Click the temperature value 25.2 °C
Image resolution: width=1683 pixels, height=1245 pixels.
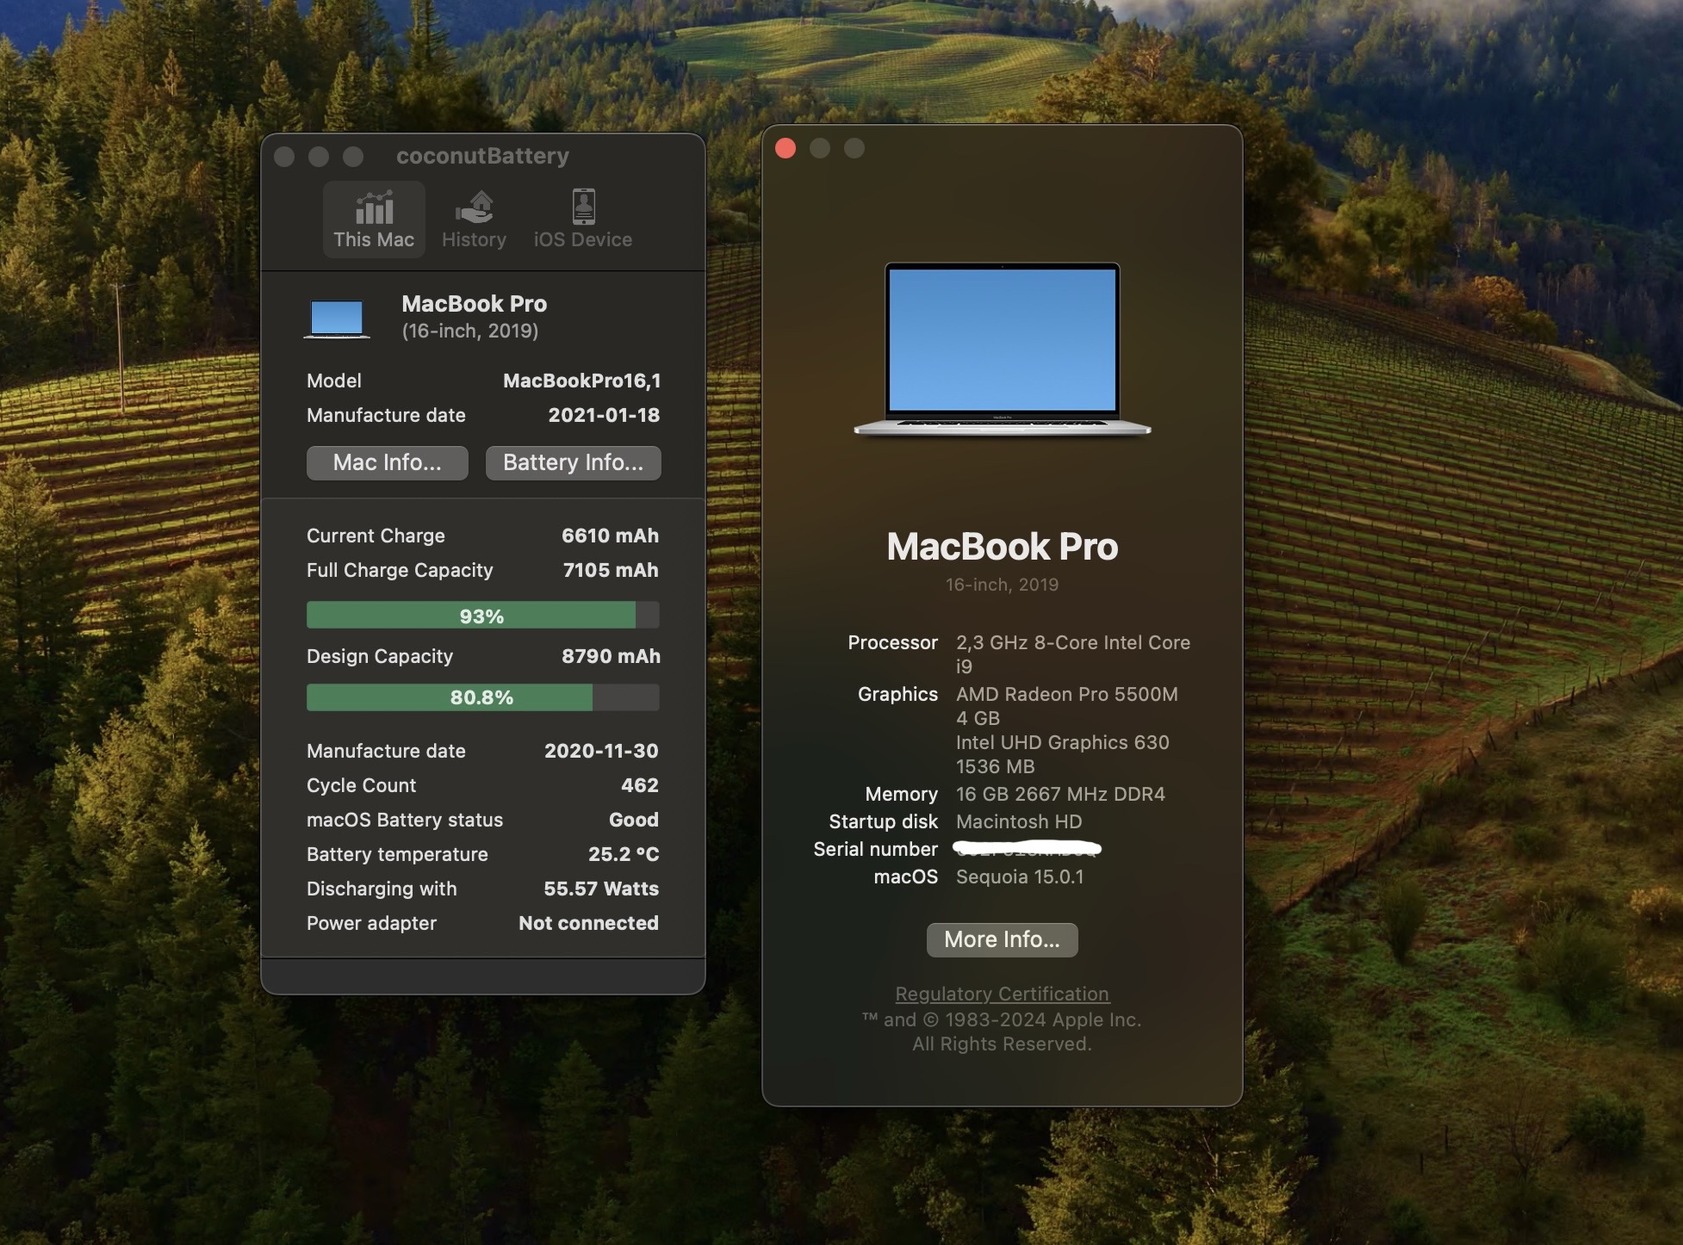click(x=623, y=854)
